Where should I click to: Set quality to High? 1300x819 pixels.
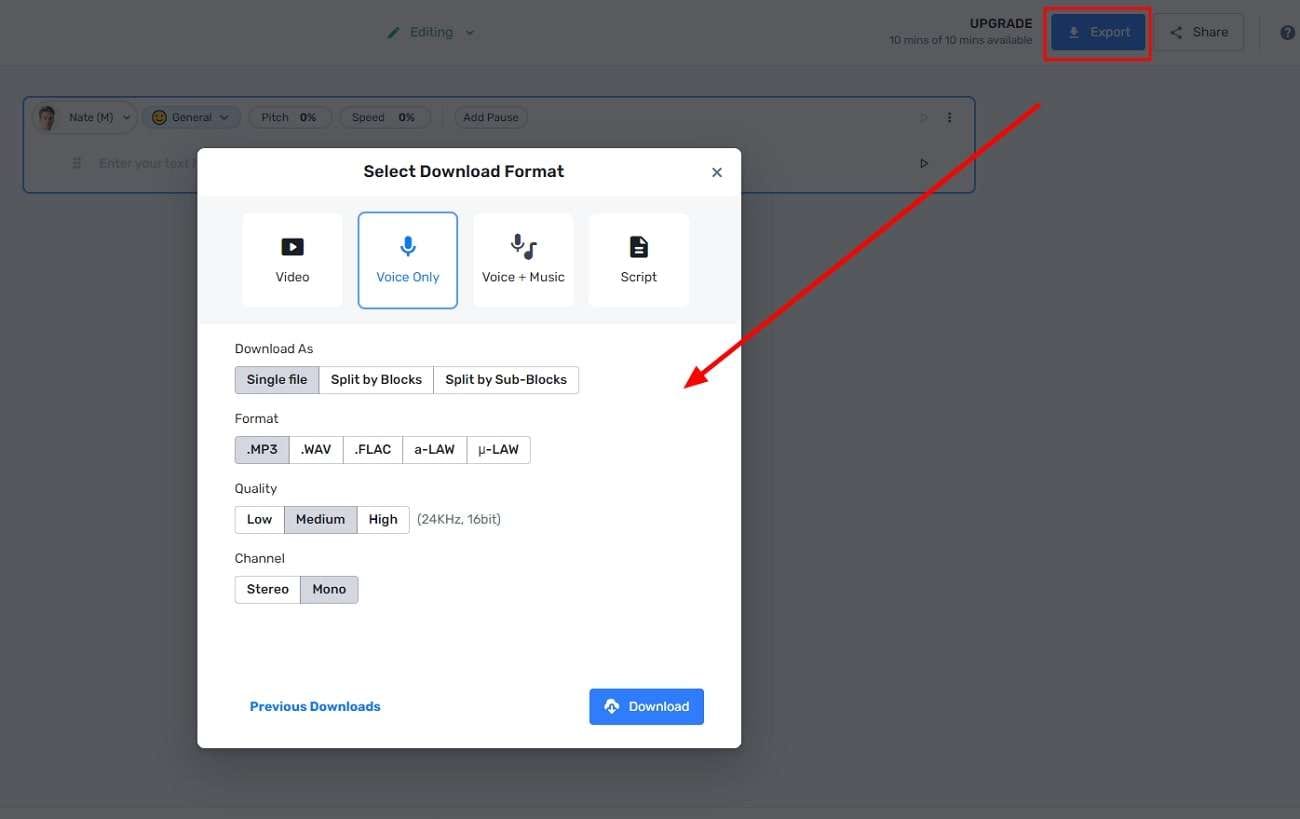click(383, 520)
